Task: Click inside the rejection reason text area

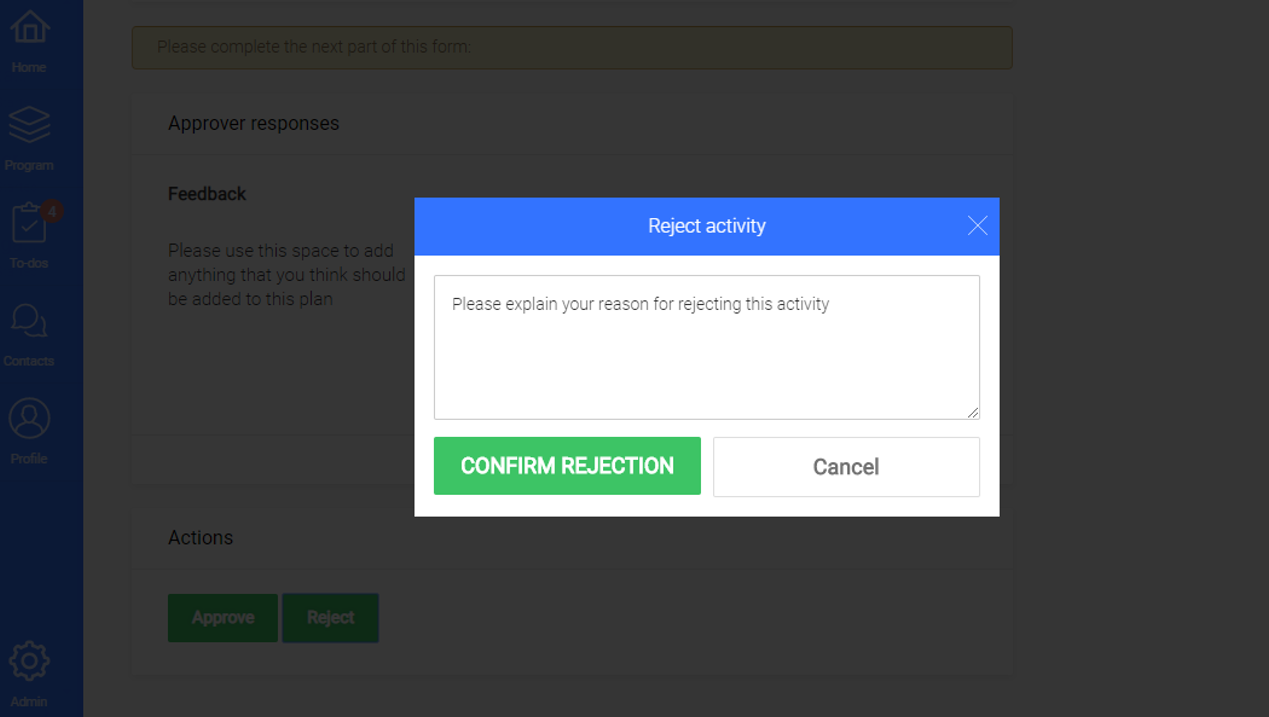Action: [x=706, y=345]
